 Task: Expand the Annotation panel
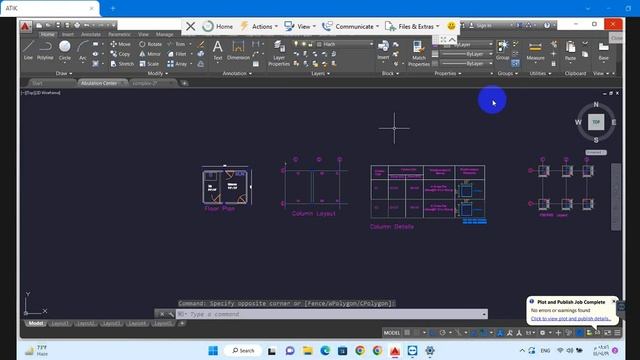pyautogui.click(x=237, y=73)
